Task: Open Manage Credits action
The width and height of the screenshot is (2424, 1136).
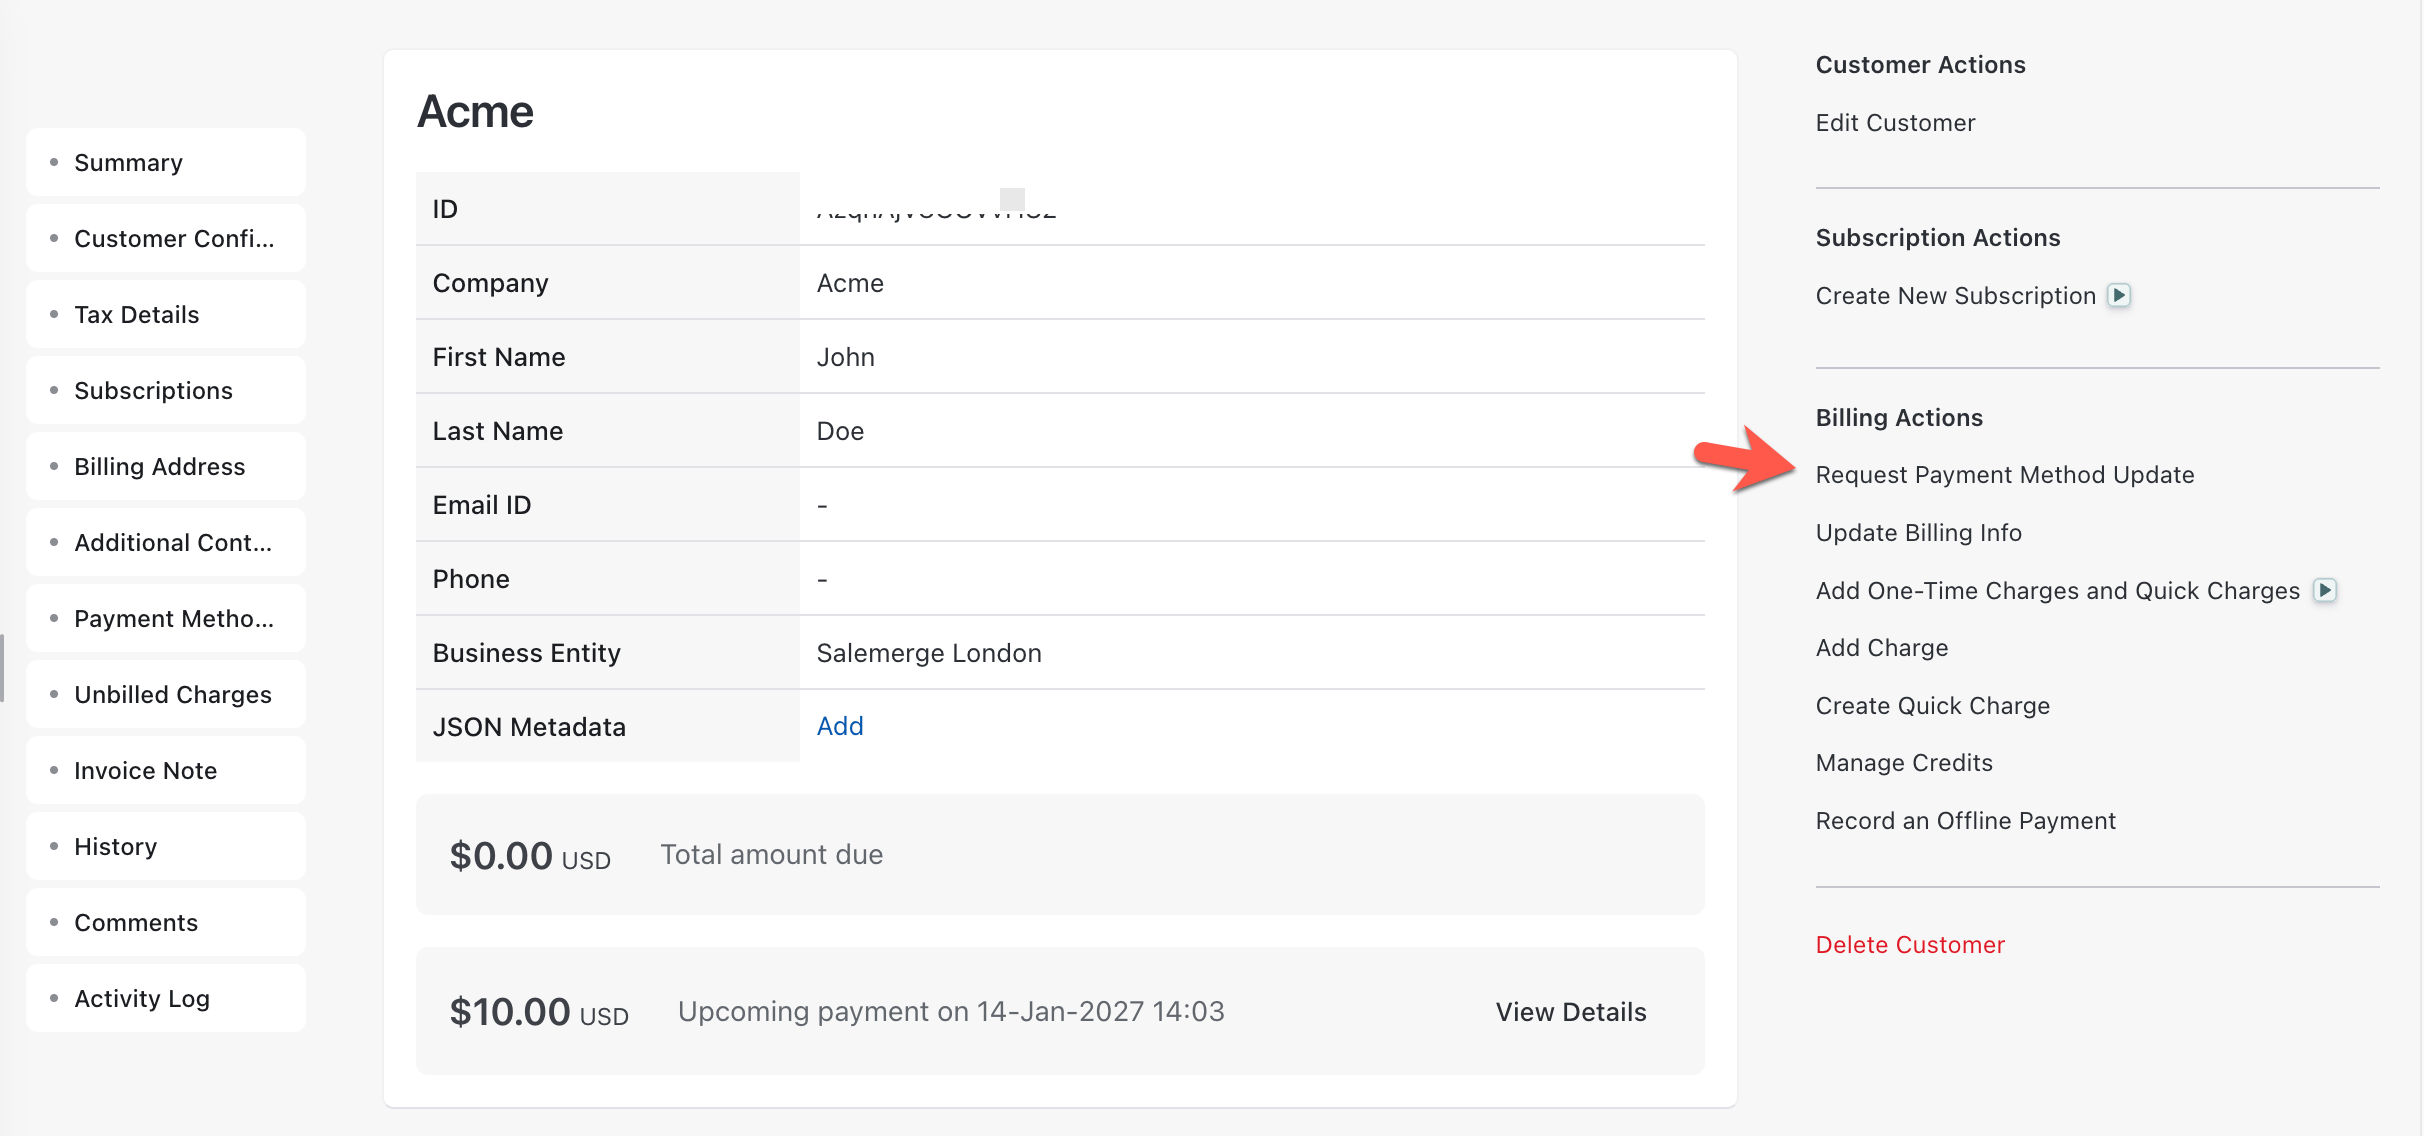Action: pyautogui.click(x=1903, y=763)
